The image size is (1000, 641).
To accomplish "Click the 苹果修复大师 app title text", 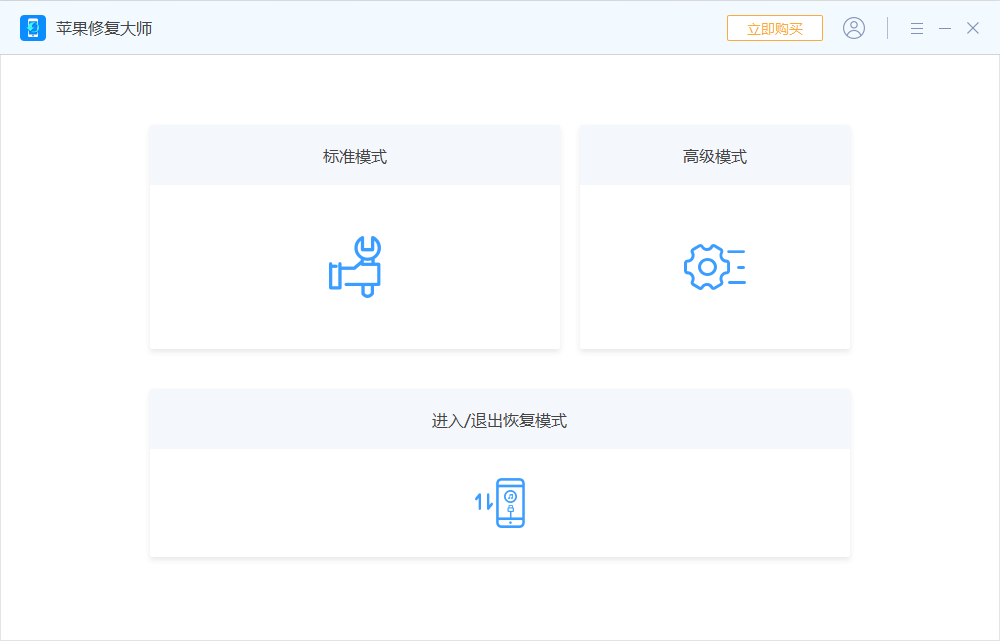I will (104, 28).
